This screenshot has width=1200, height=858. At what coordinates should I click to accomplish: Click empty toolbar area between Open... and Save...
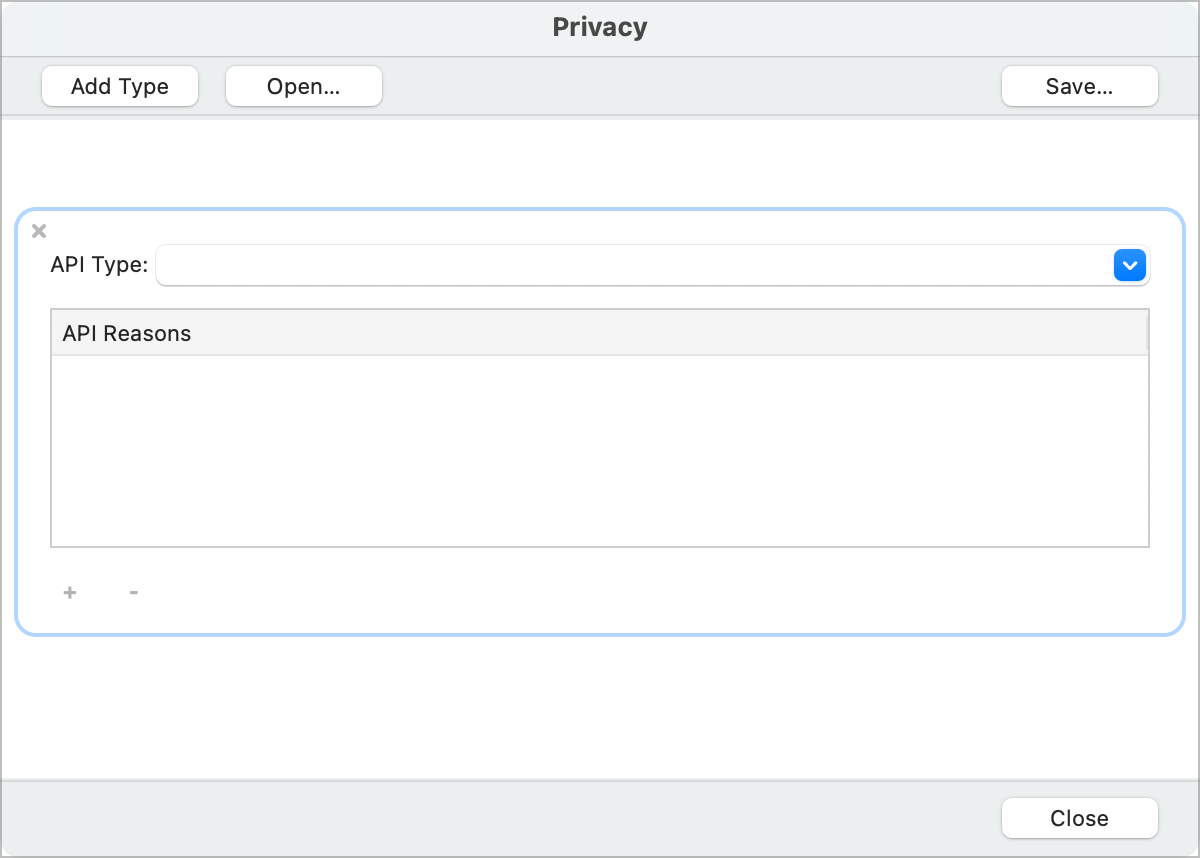[x=690, y=86]
